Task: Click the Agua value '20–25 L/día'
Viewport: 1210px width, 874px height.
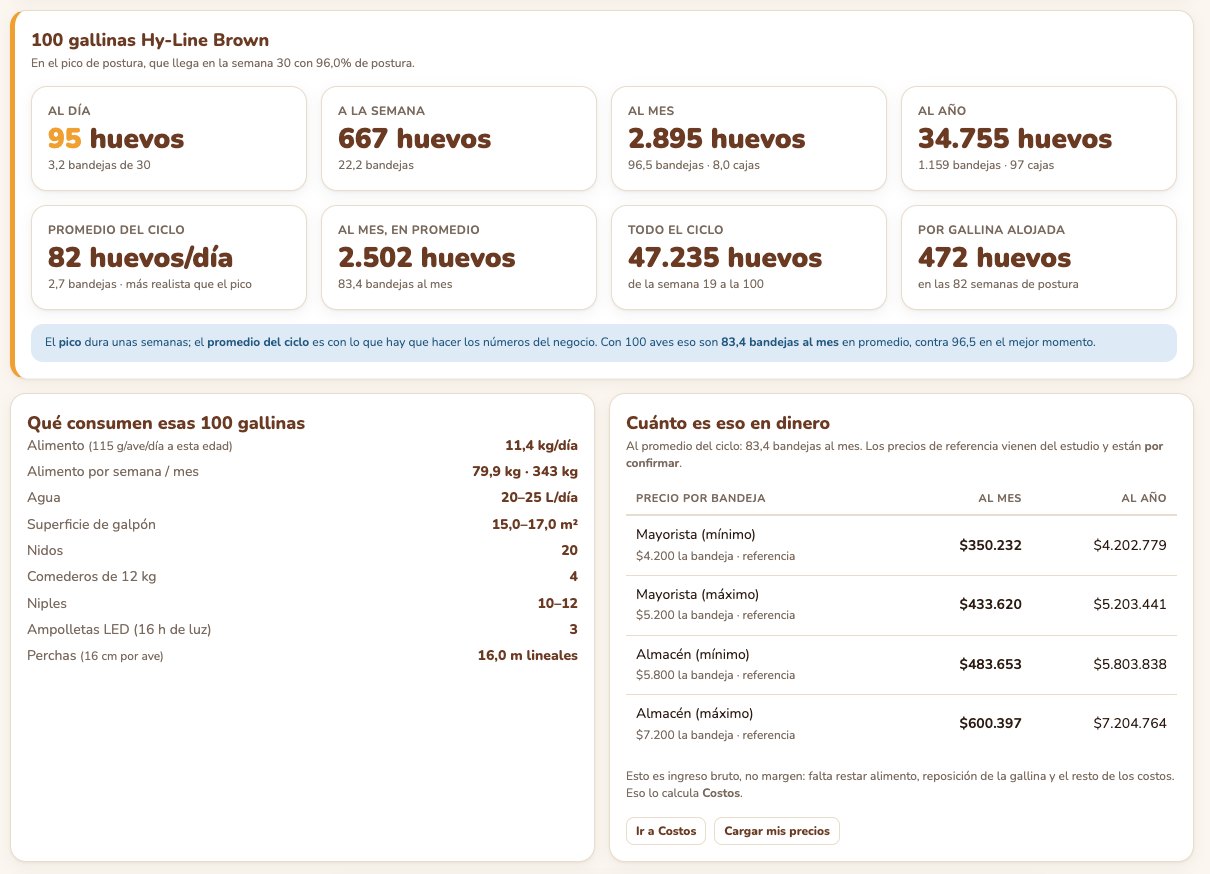Action: (x=540, y=497)
